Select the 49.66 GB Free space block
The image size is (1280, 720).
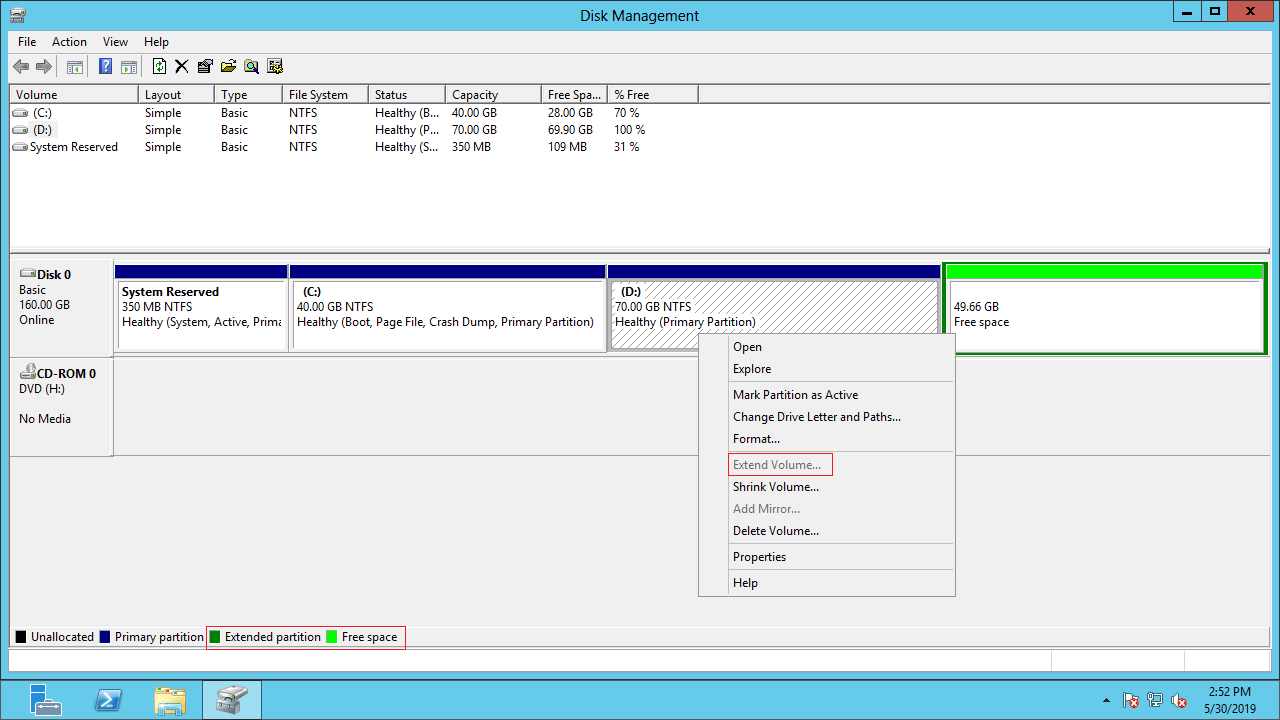tap(1105, 314)
